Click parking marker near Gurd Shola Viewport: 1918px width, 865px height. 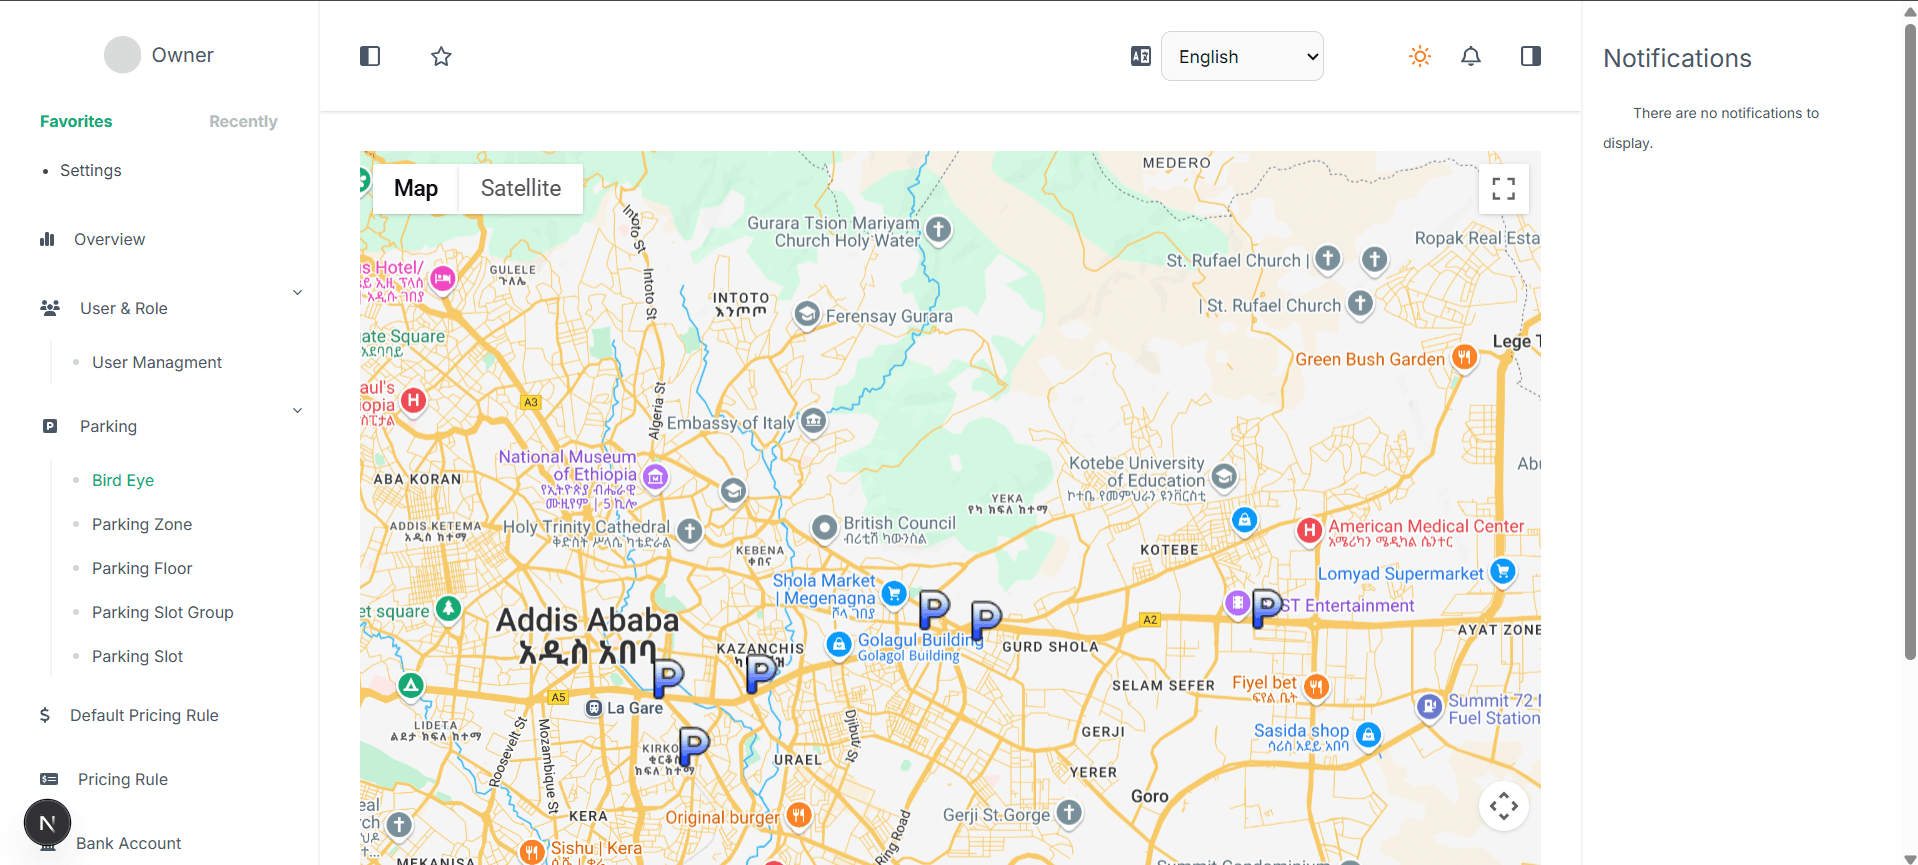(x=985, y=619)
